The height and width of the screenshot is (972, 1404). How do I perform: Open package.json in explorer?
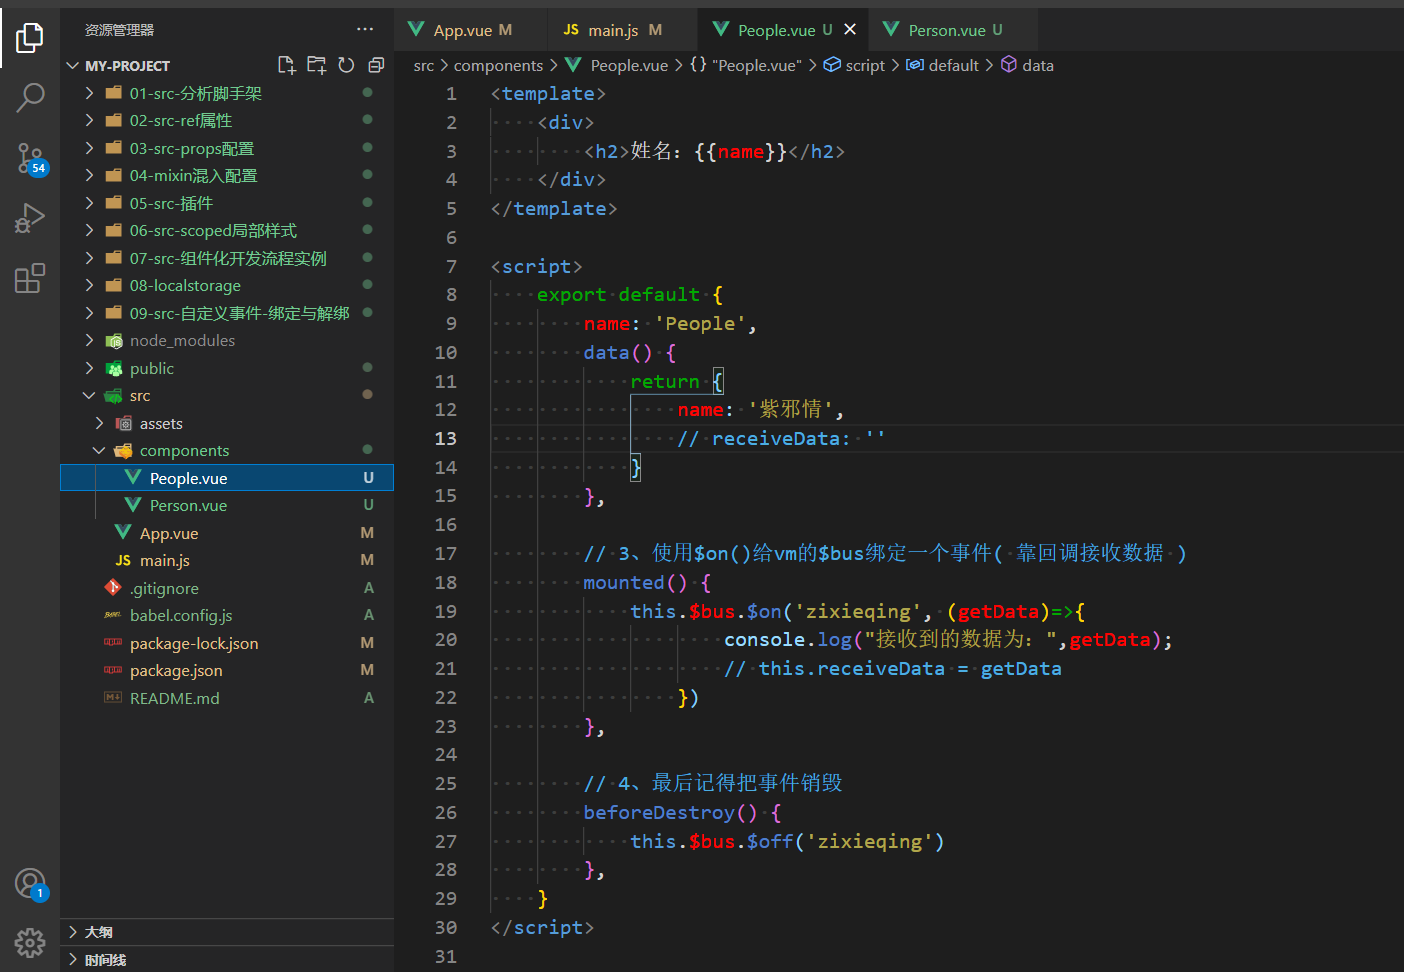227,670
